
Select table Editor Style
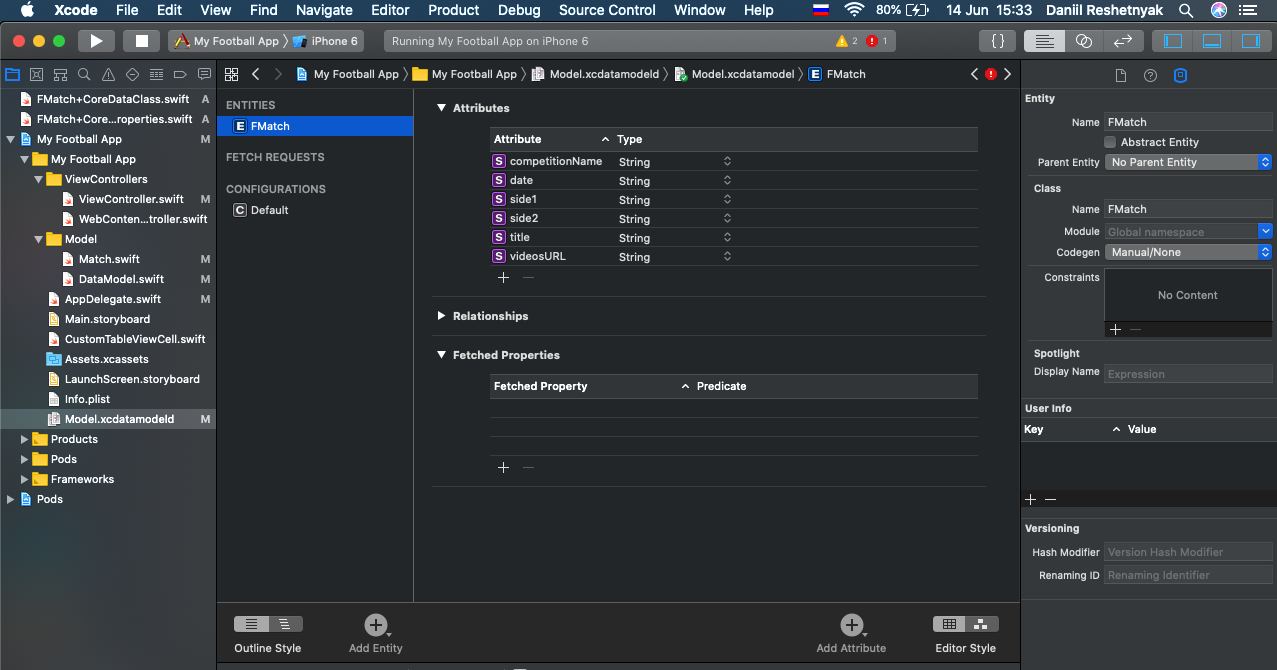point(949,624)
